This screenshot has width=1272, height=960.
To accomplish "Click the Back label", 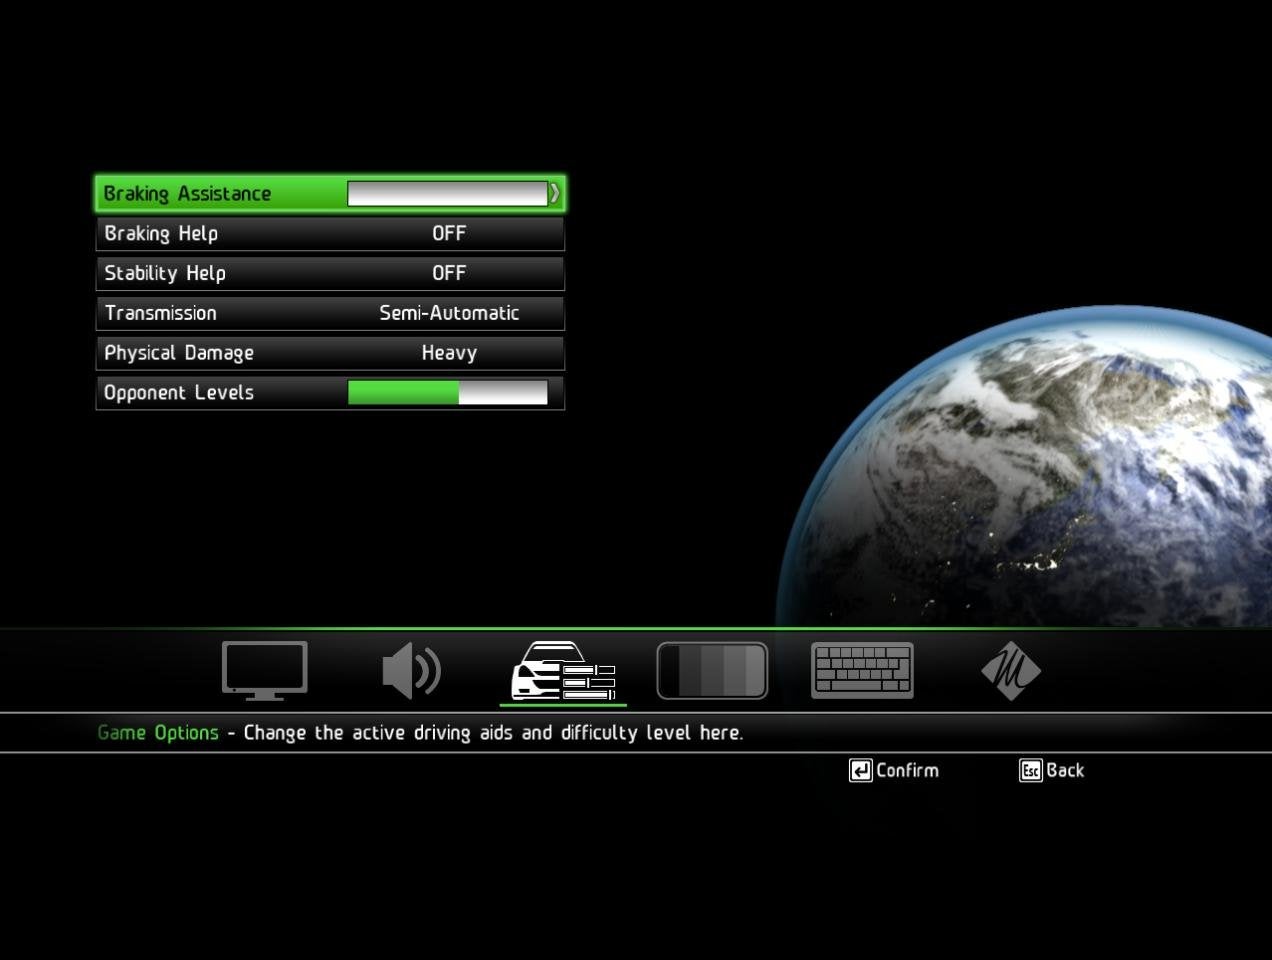I will (1065, 770).
